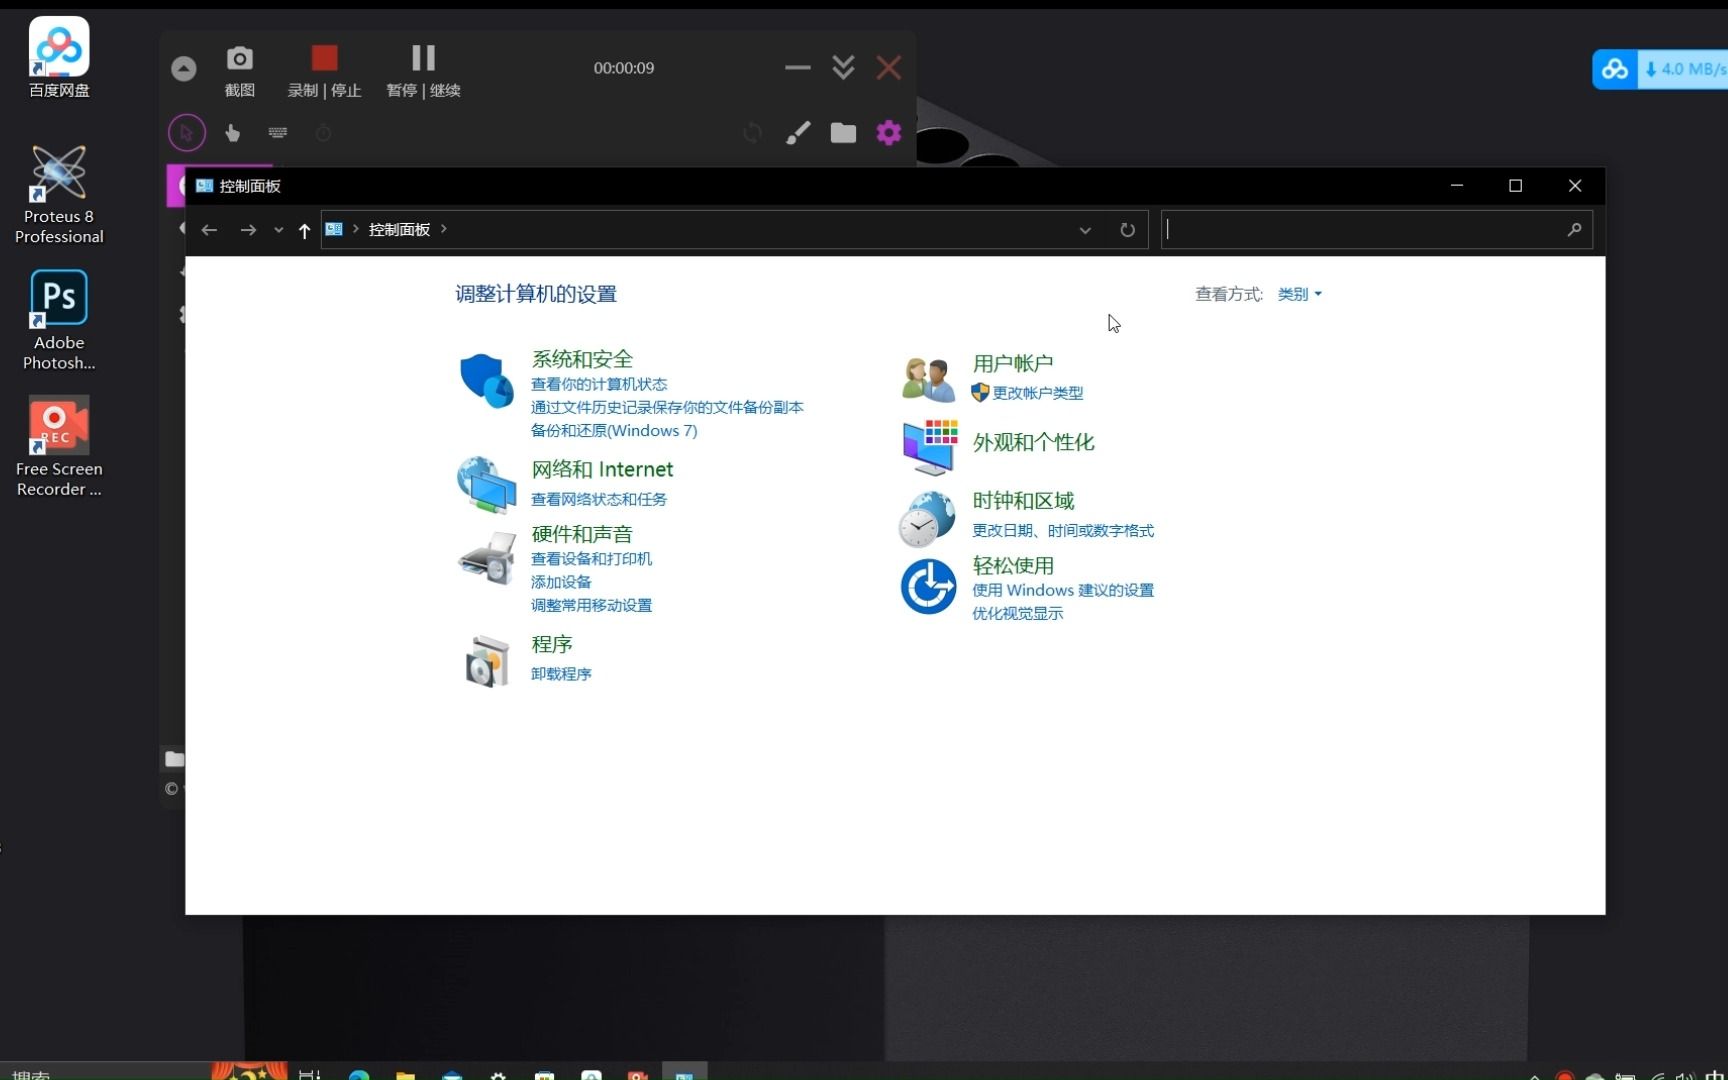Click 添加设备 link
The width and height of the screenshot is (1728, 1080).
tap(560, 582)
